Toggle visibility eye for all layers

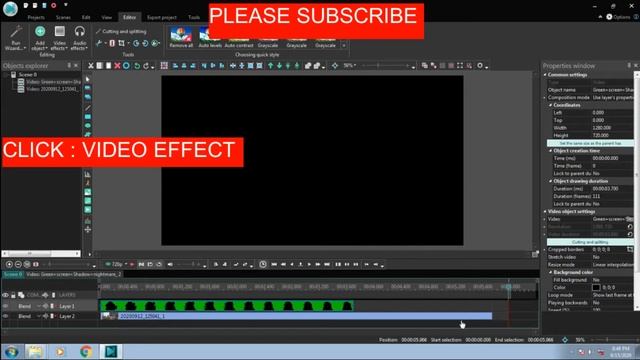pyautogui.click(x=5, y=295)
